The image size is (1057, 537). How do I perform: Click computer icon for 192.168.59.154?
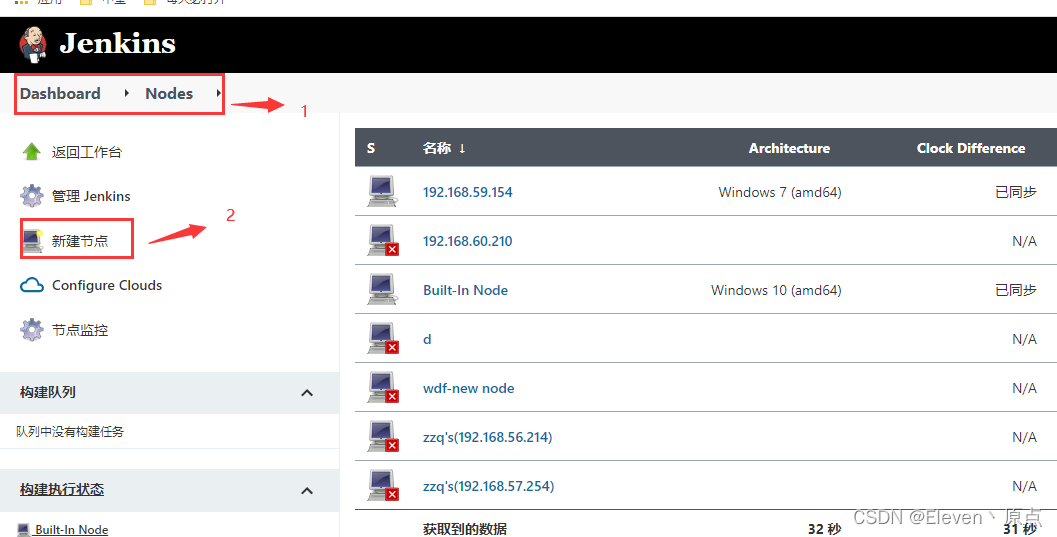tap(382, 191)
